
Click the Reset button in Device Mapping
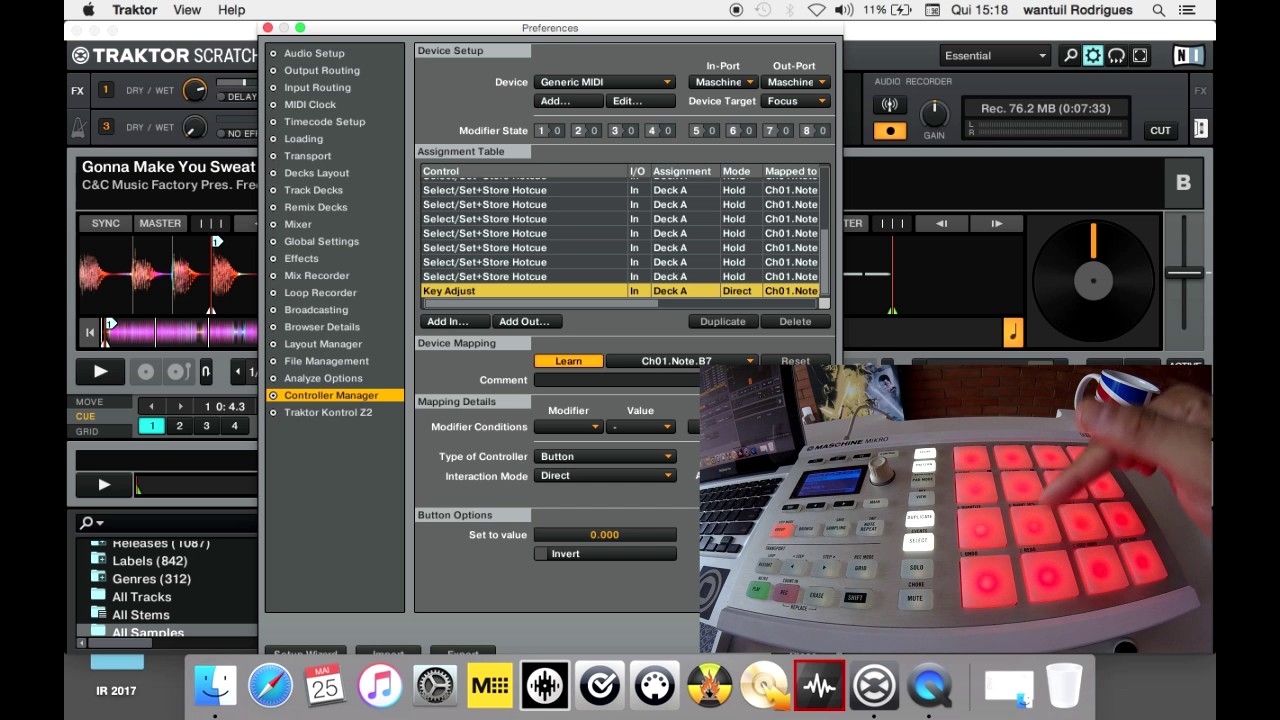tap(795, 361)
